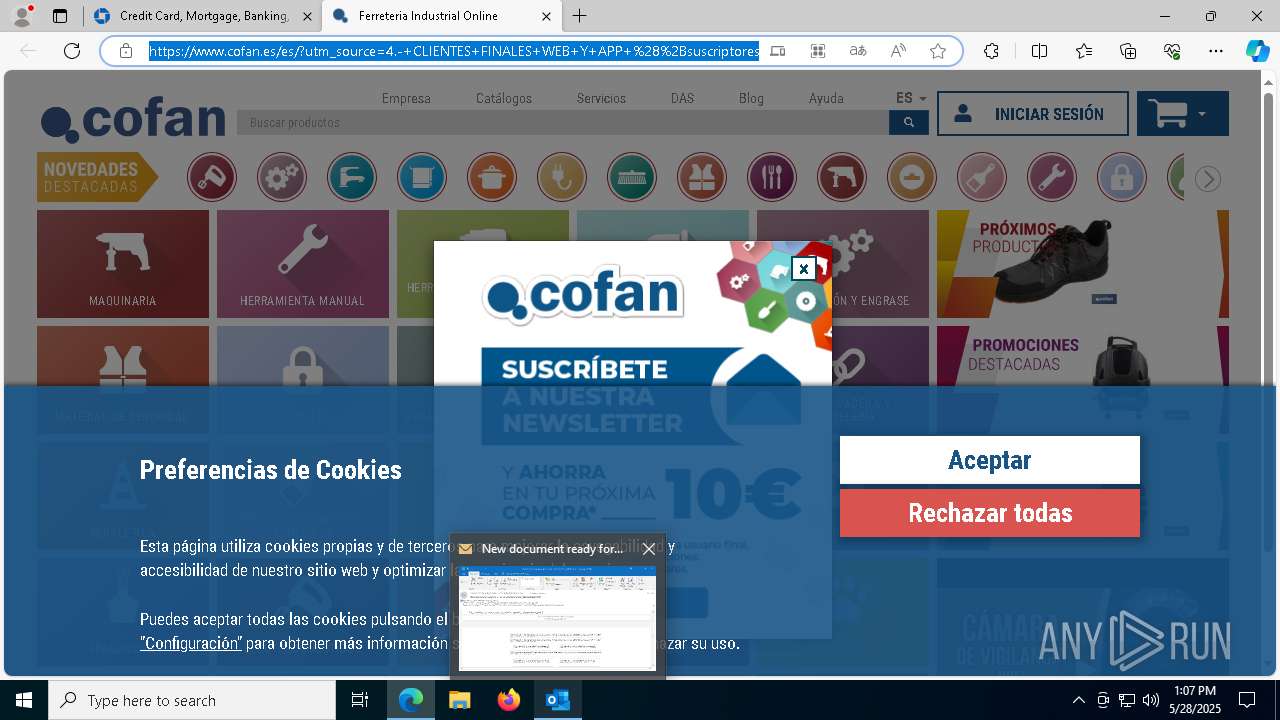Open Copilot sidebar in Edge
This screenshot has width=1280, height=720.
pos(1257,51)
